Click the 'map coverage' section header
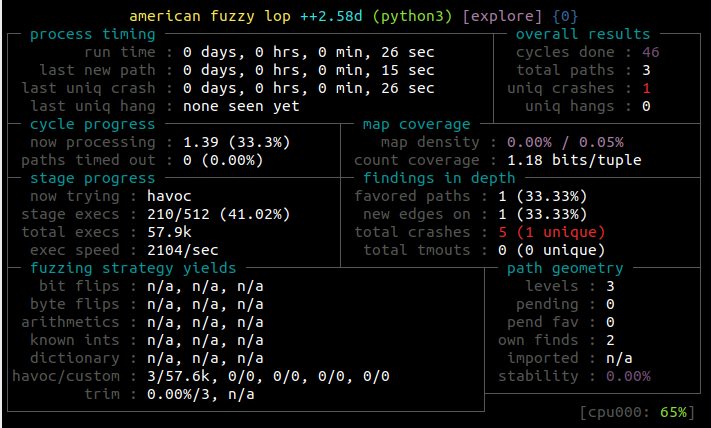711x428 pixels. click(x=416, y=124)
